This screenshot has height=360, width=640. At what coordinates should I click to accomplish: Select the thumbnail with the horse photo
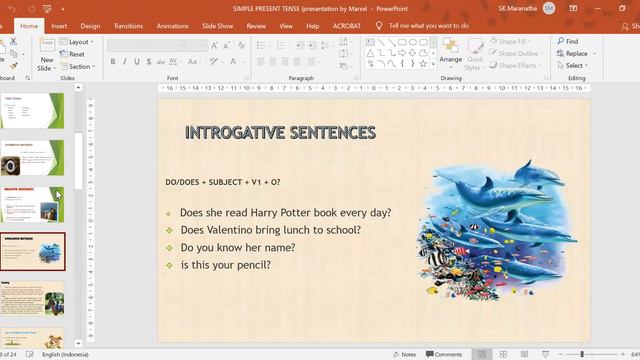[32, 299]
